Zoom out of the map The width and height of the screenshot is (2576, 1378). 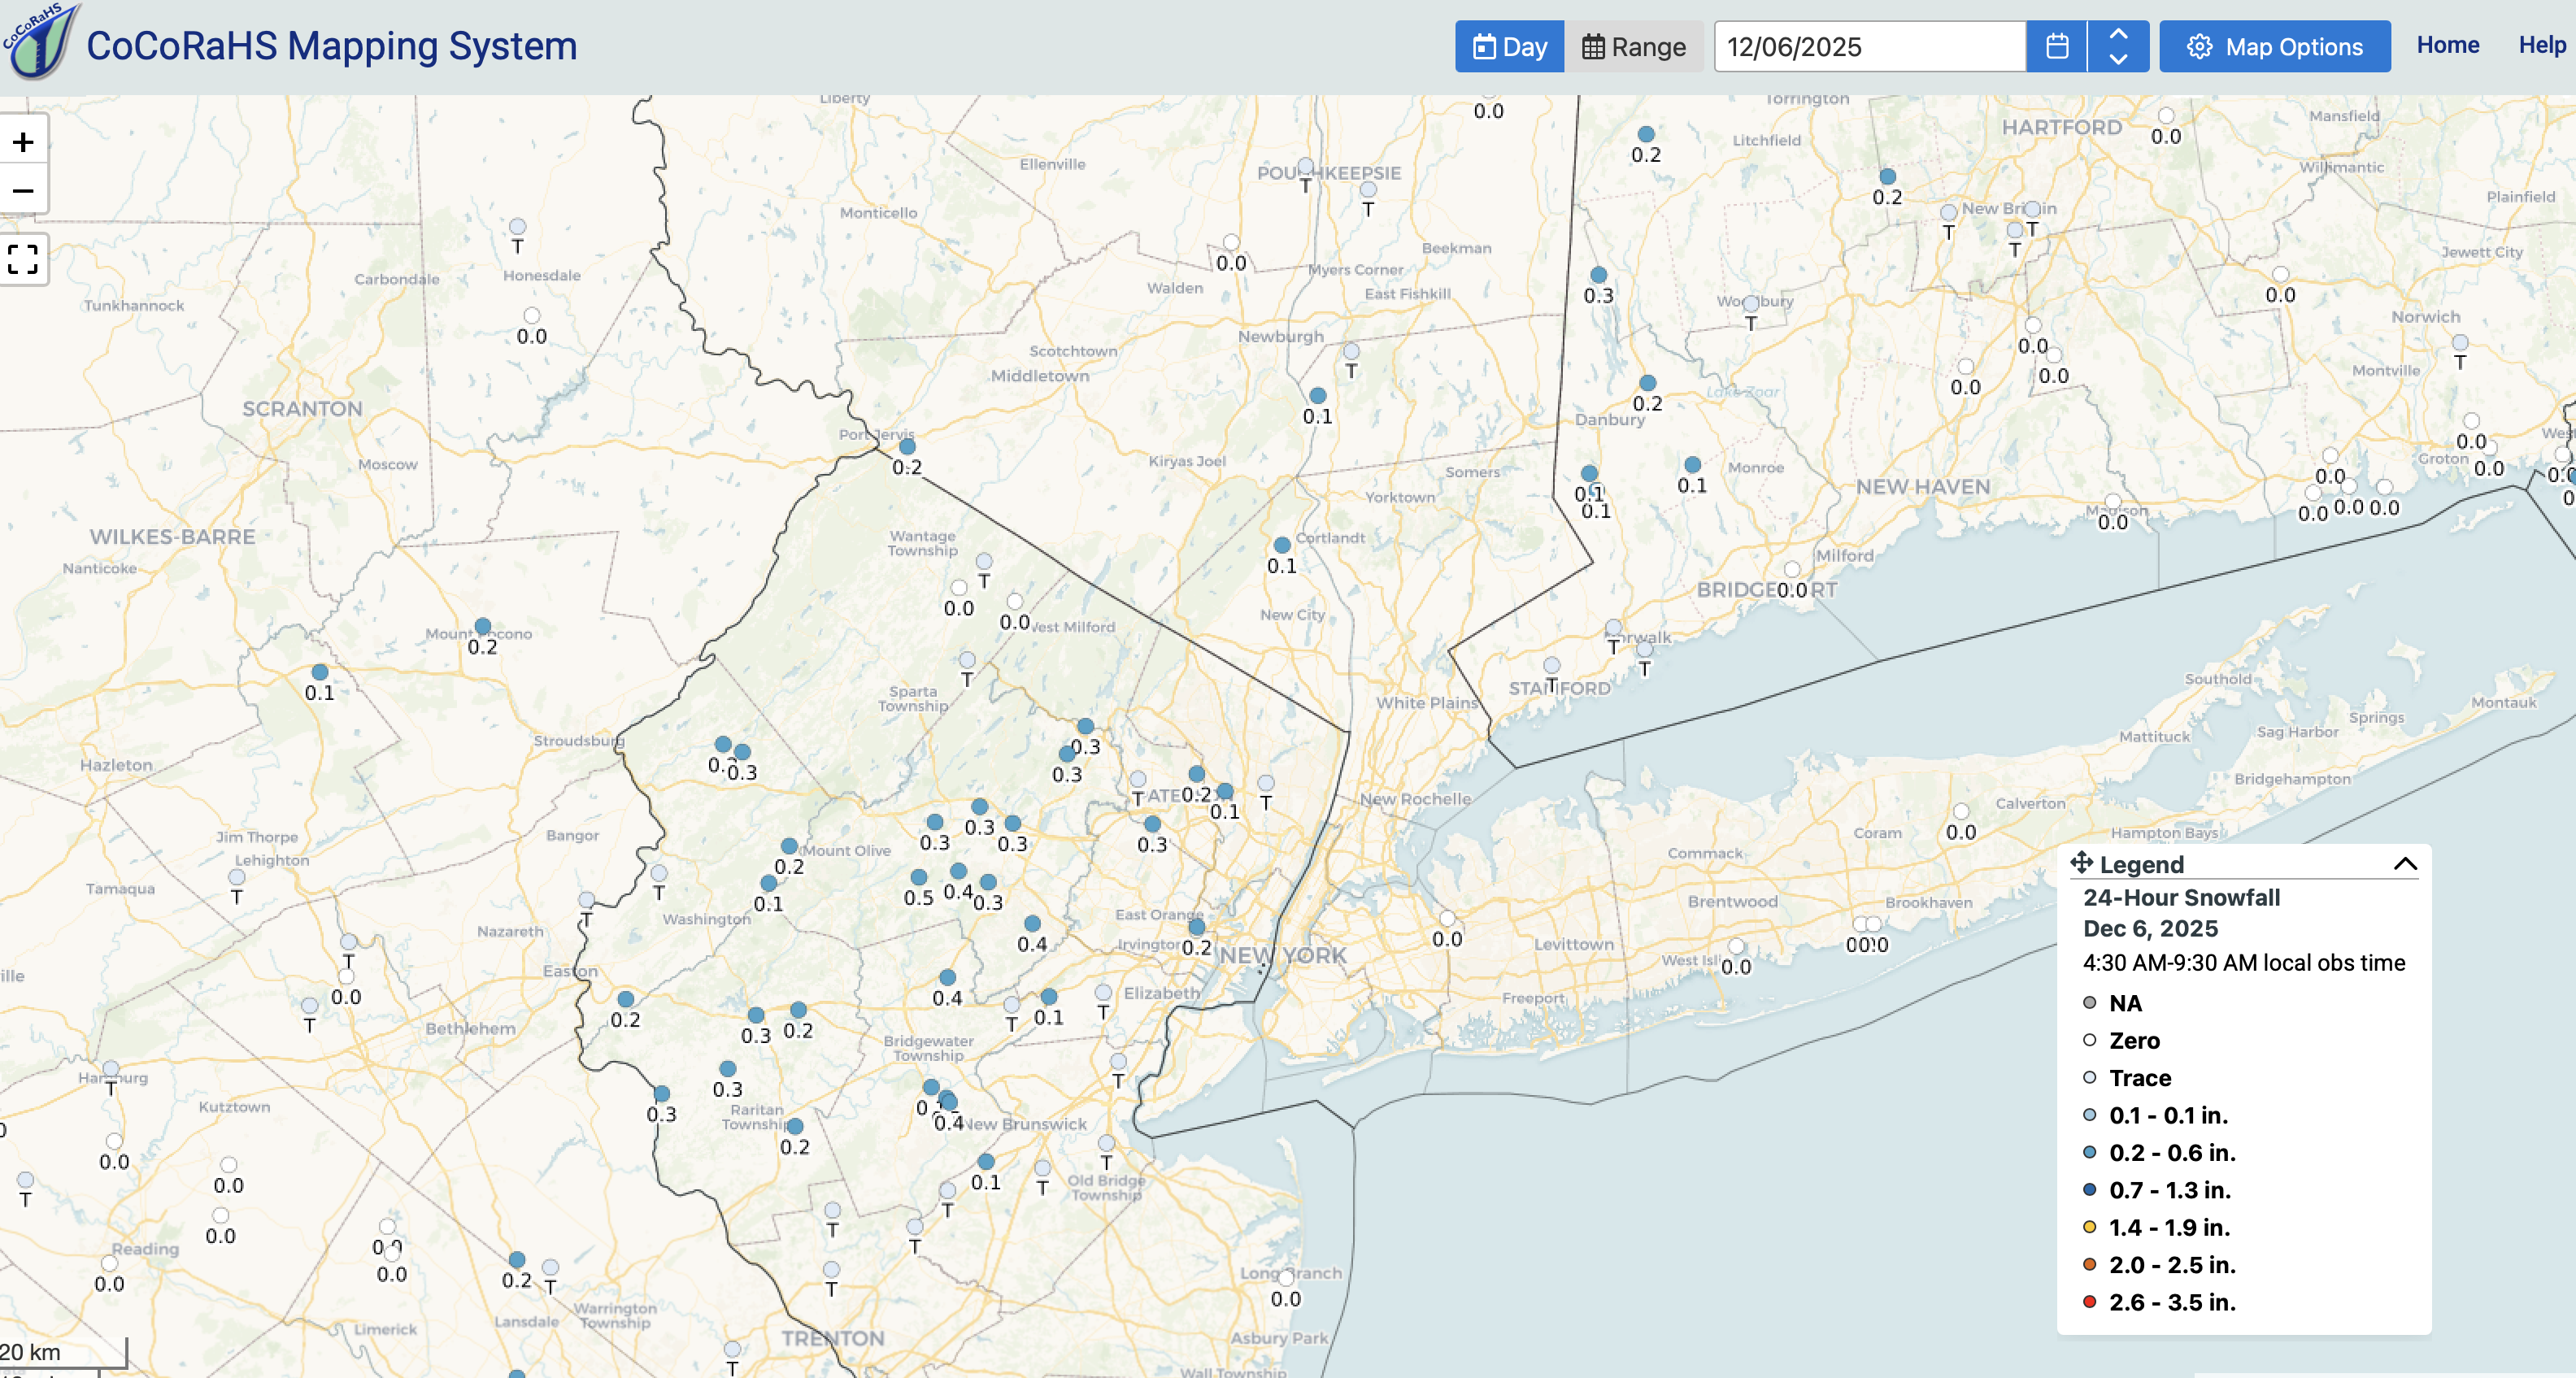23,190
